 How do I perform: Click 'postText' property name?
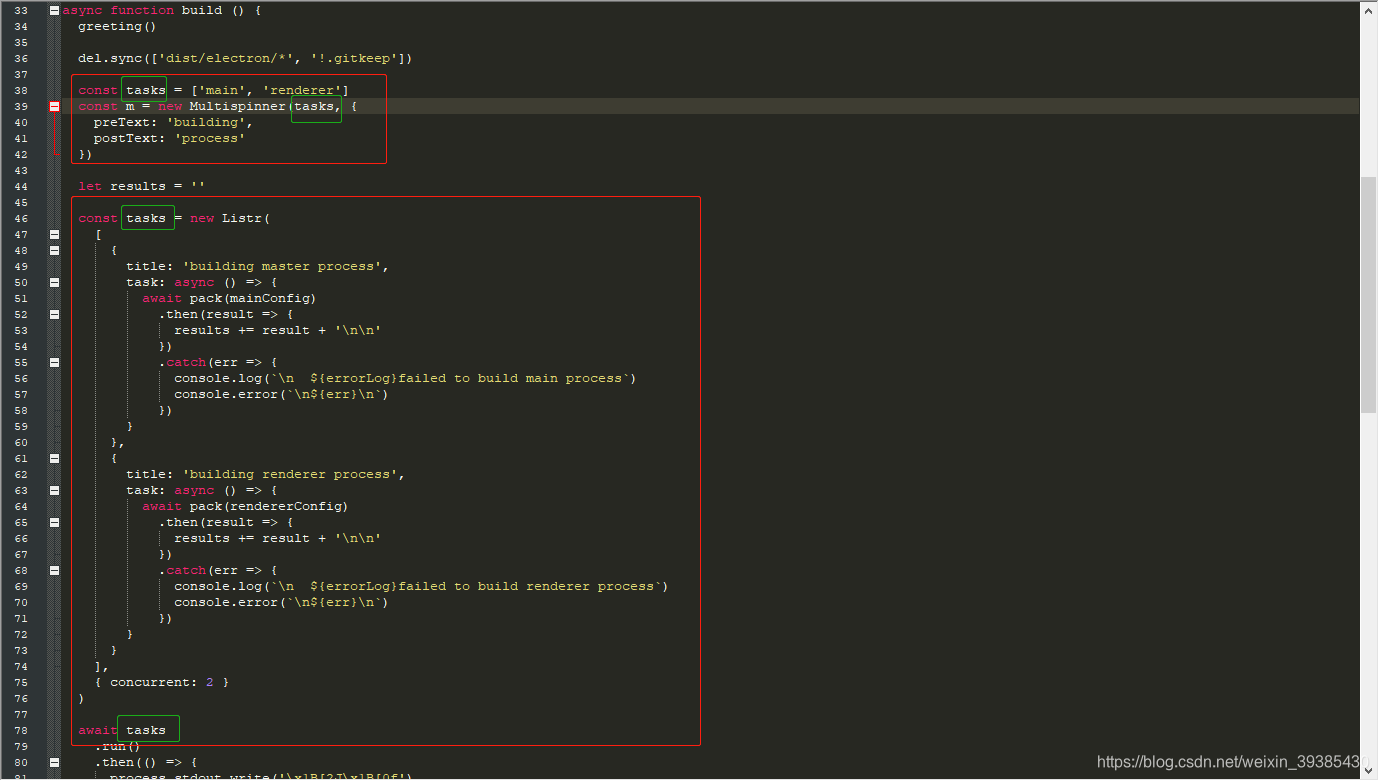click(x=126, y=138)
